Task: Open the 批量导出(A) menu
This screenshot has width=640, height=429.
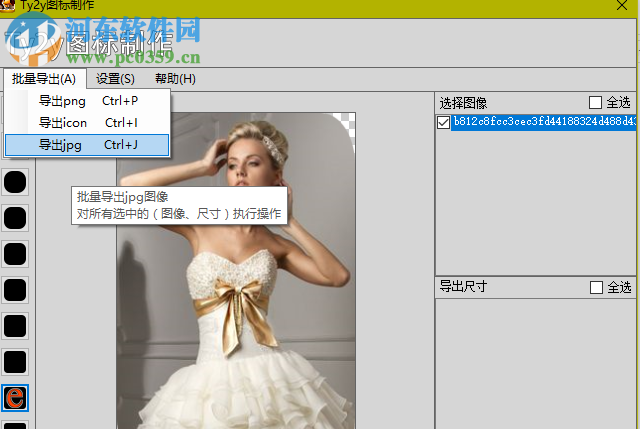Action: (x=44, y=79)
